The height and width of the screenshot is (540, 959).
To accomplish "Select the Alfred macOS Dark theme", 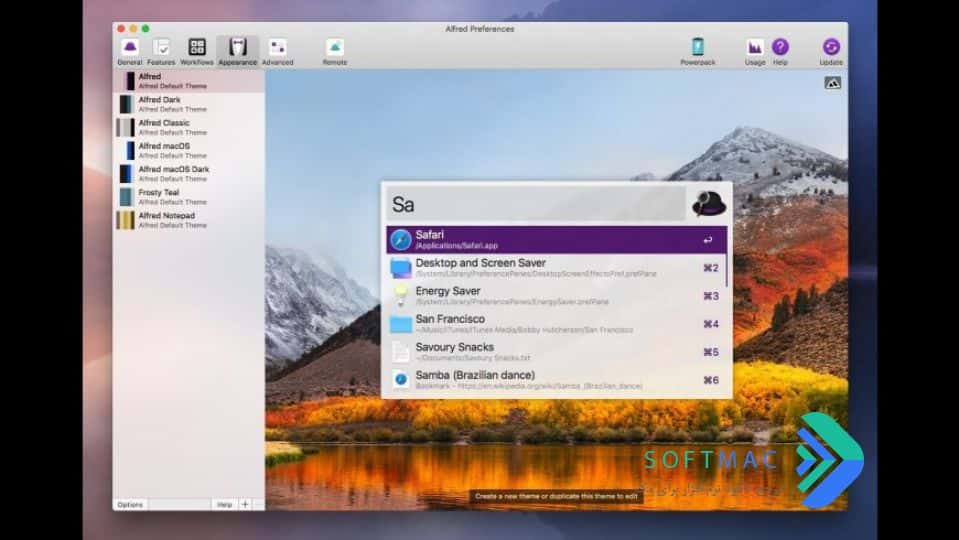I will click(189, 174).
